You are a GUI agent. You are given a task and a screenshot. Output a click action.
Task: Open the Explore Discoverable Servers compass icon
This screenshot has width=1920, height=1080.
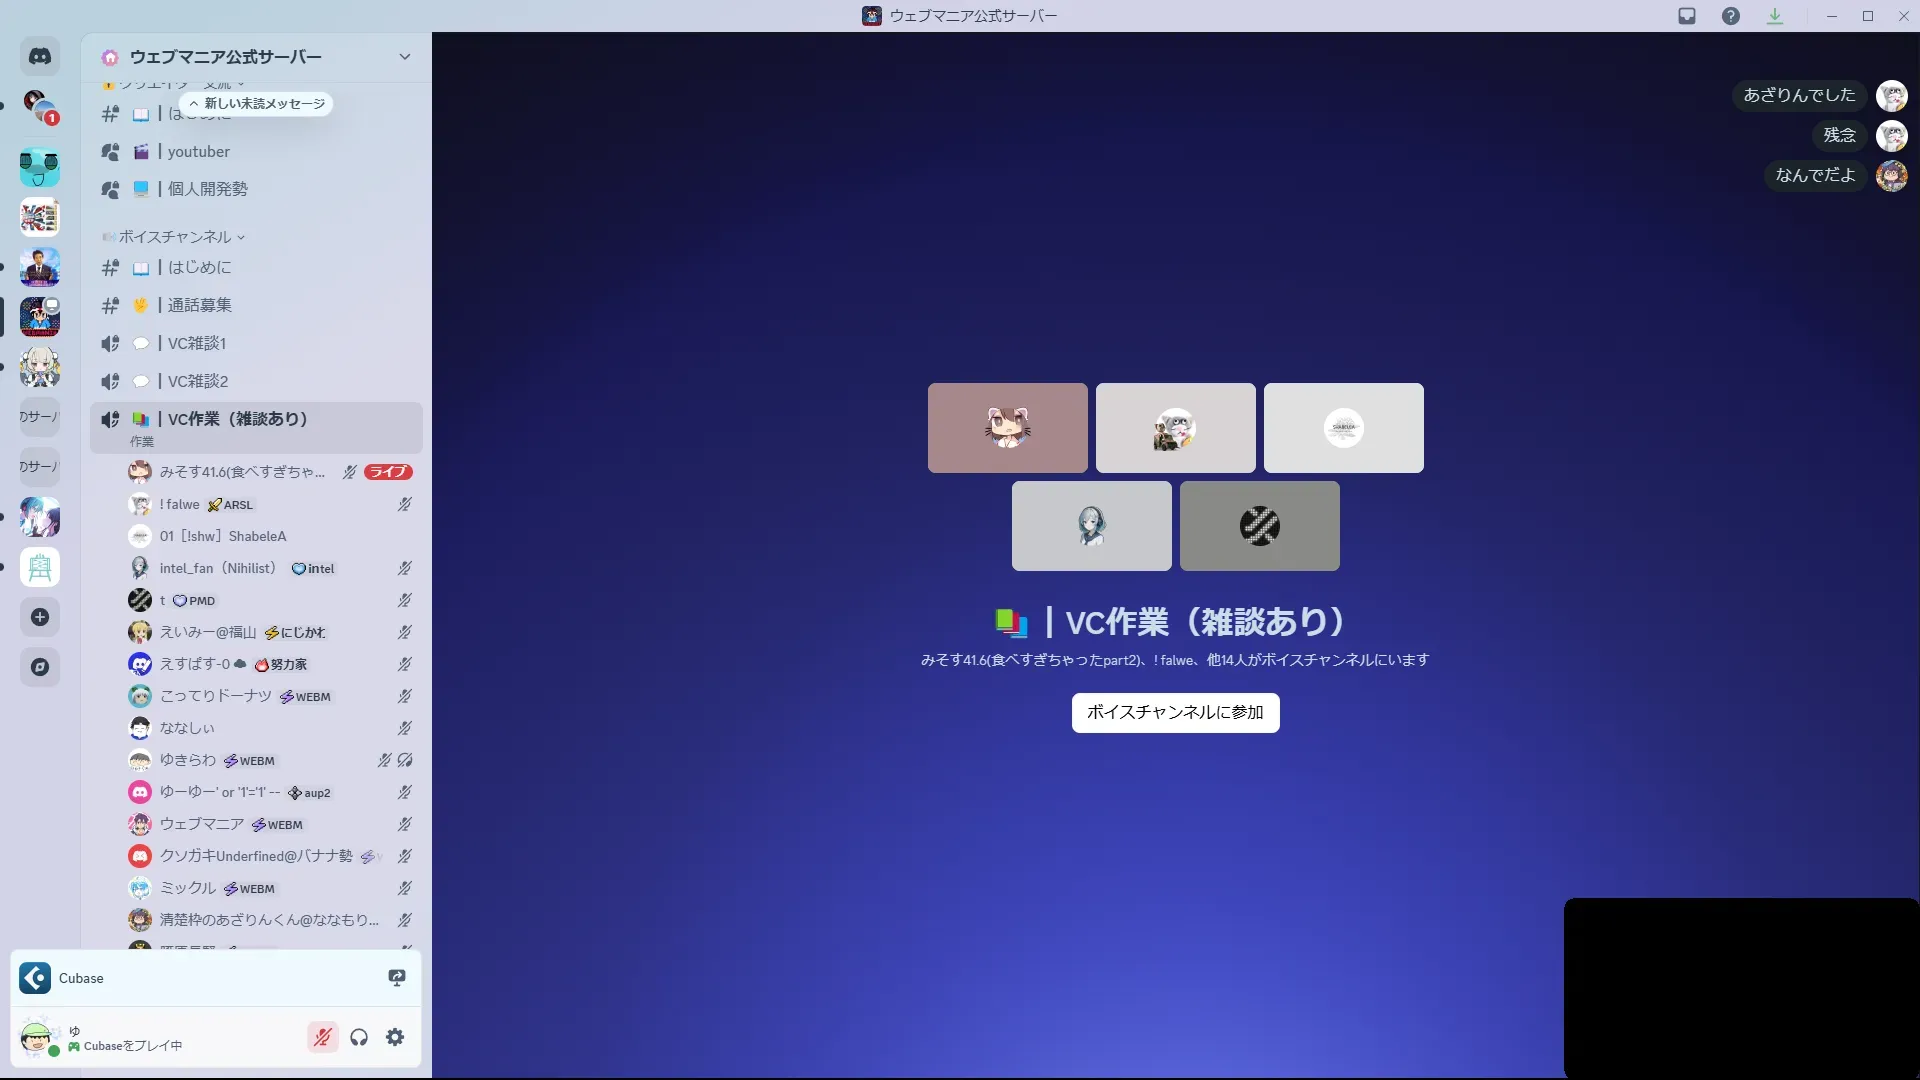tap(40, 667)
